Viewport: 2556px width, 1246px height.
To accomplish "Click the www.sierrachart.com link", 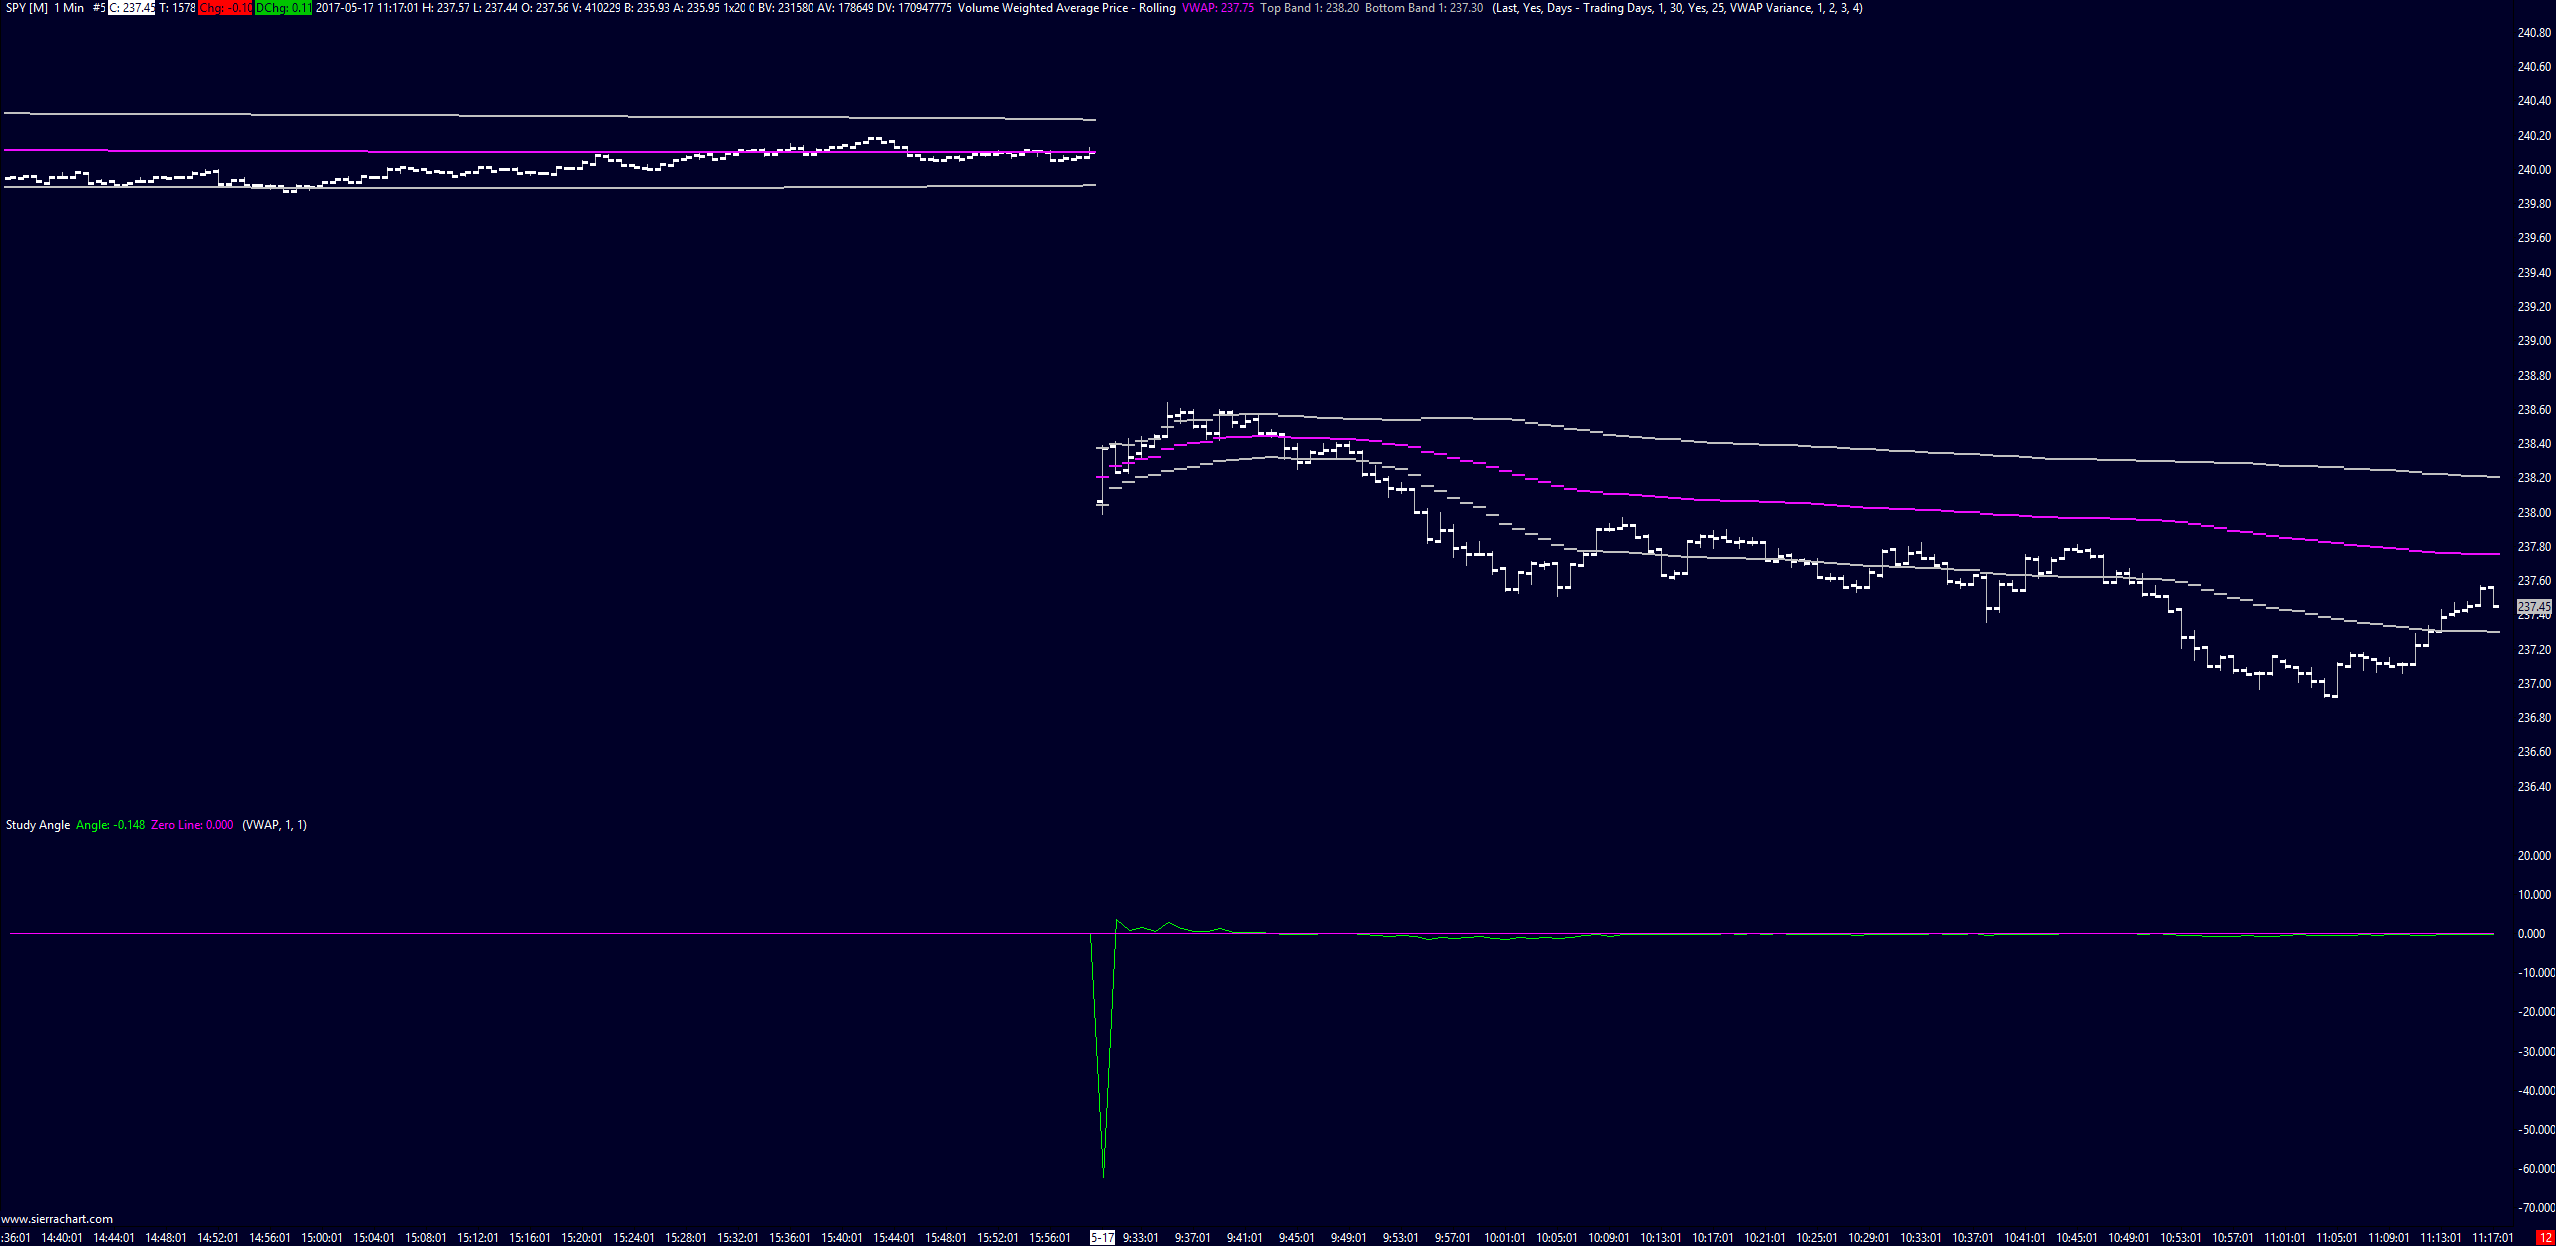I will click(57, 1219).
